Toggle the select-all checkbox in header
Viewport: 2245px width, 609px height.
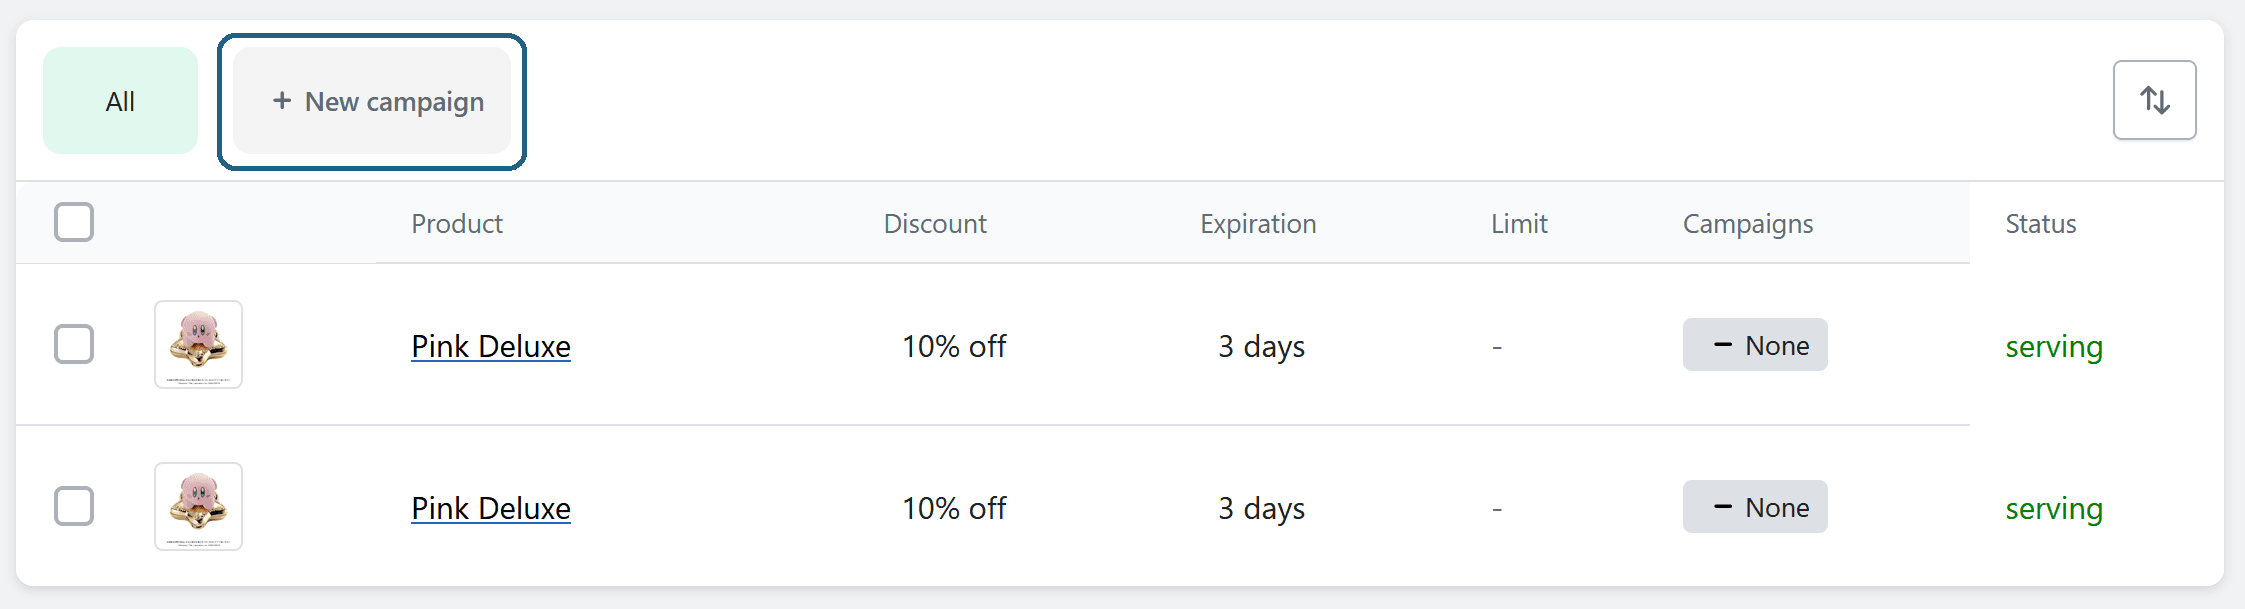click(74, 222)
